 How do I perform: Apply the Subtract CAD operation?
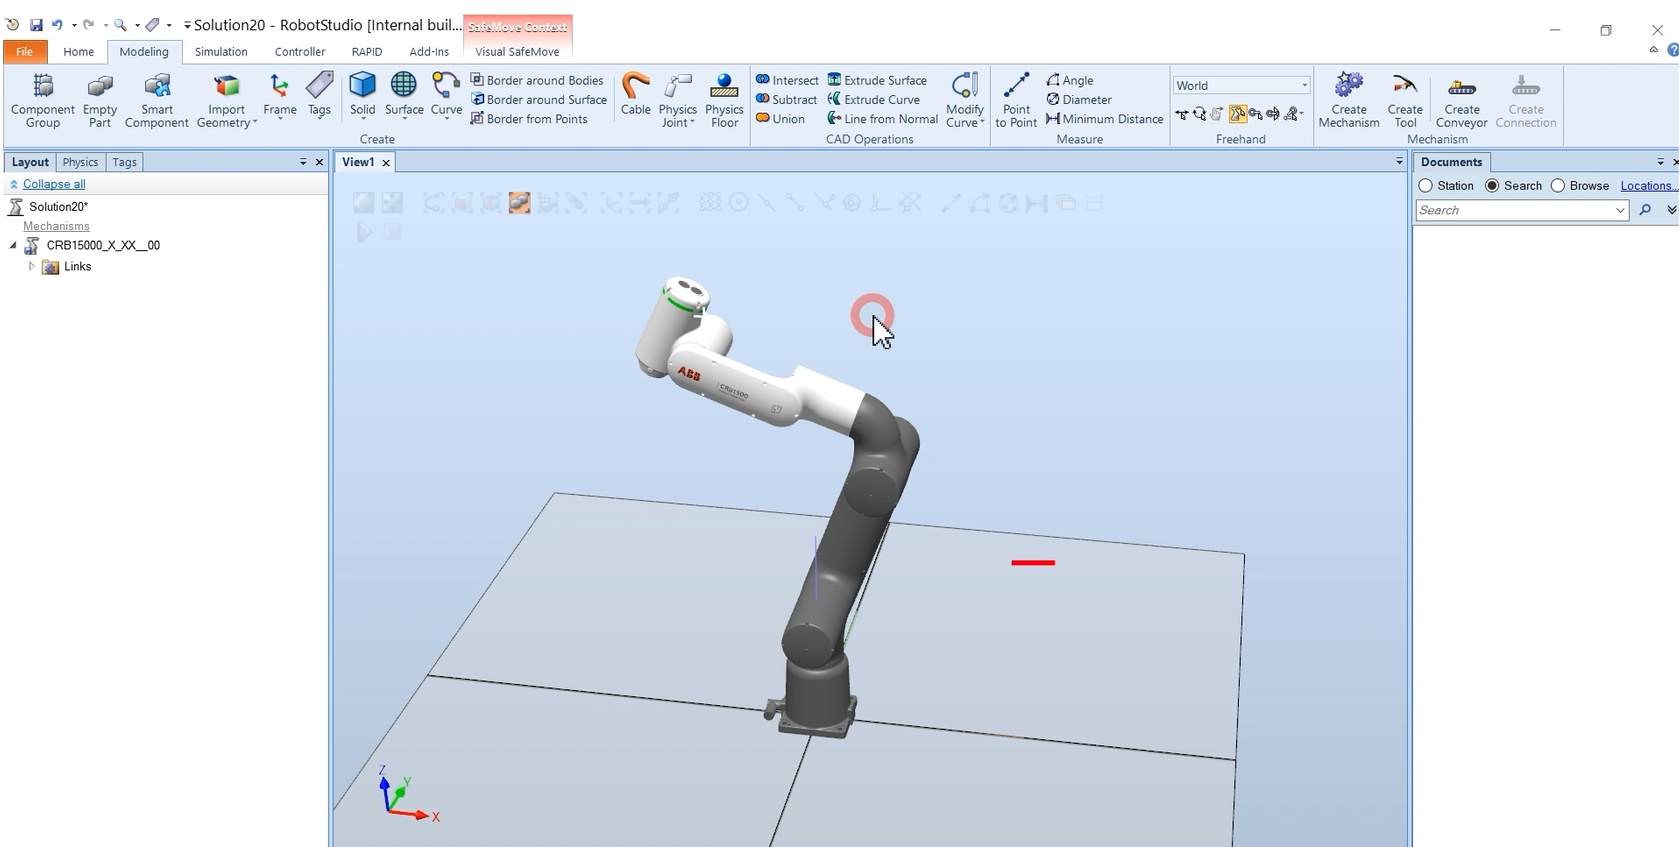tap(786, 100)
